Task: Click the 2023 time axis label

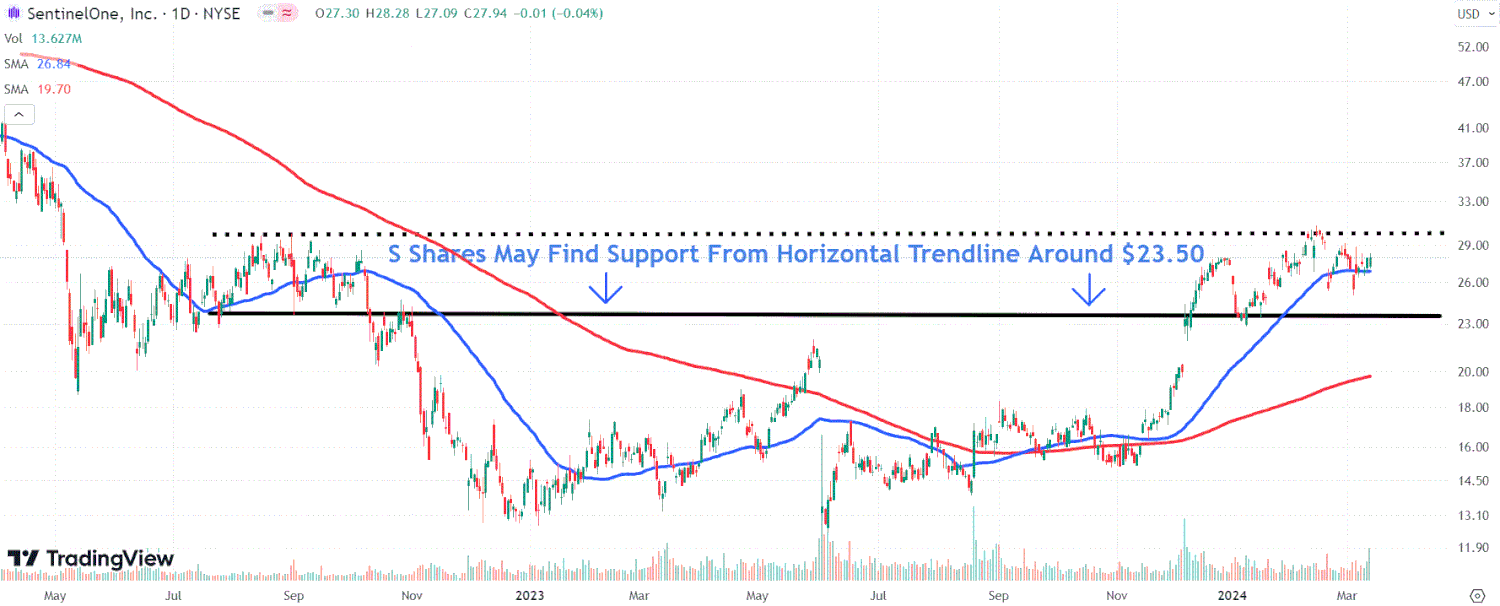Action: coord(530,594)
